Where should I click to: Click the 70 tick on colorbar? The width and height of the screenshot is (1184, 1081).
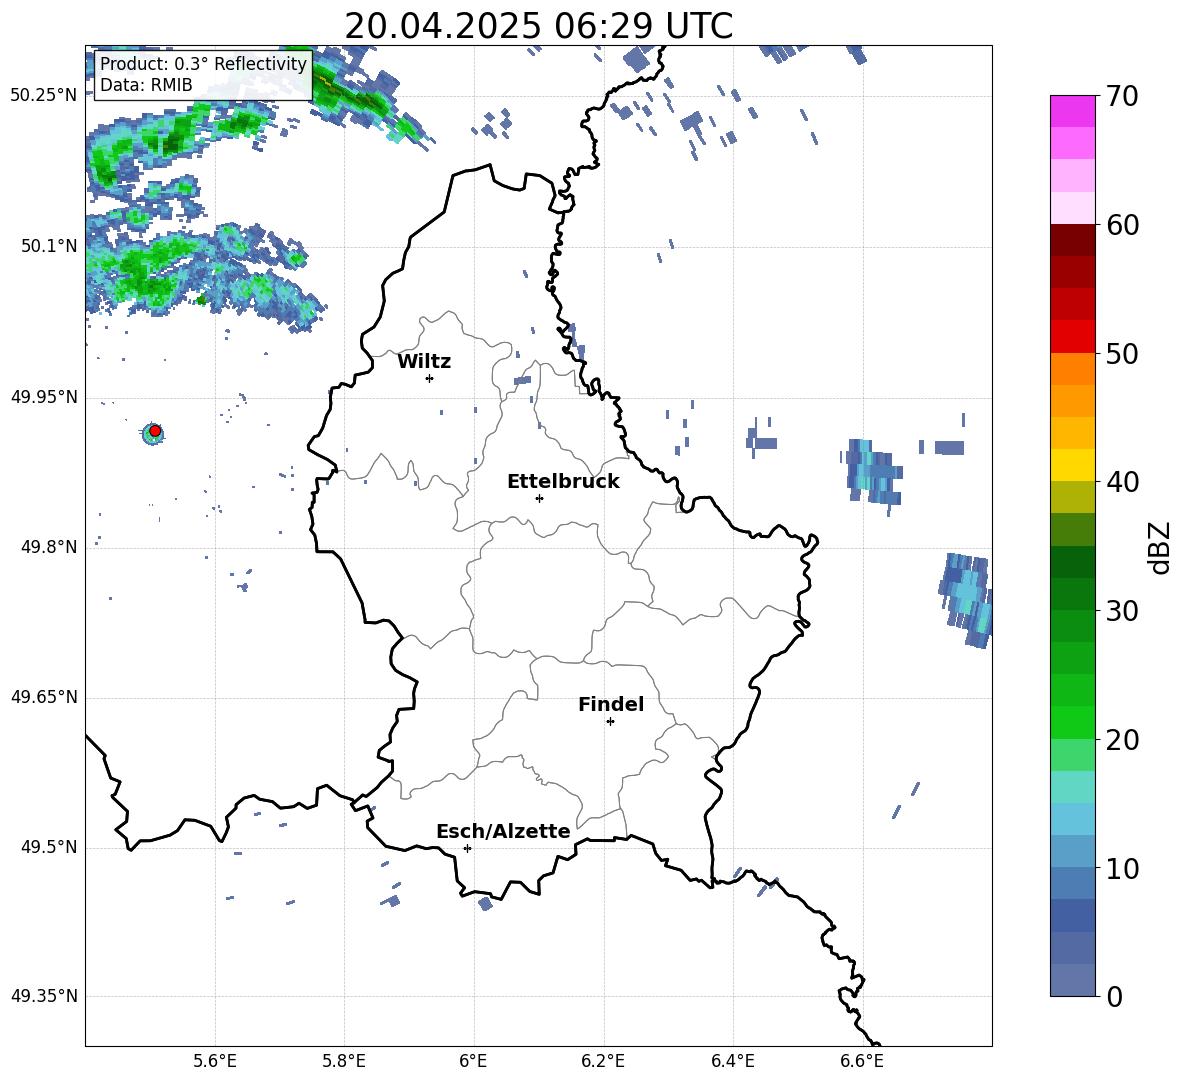pos(1122,97)
